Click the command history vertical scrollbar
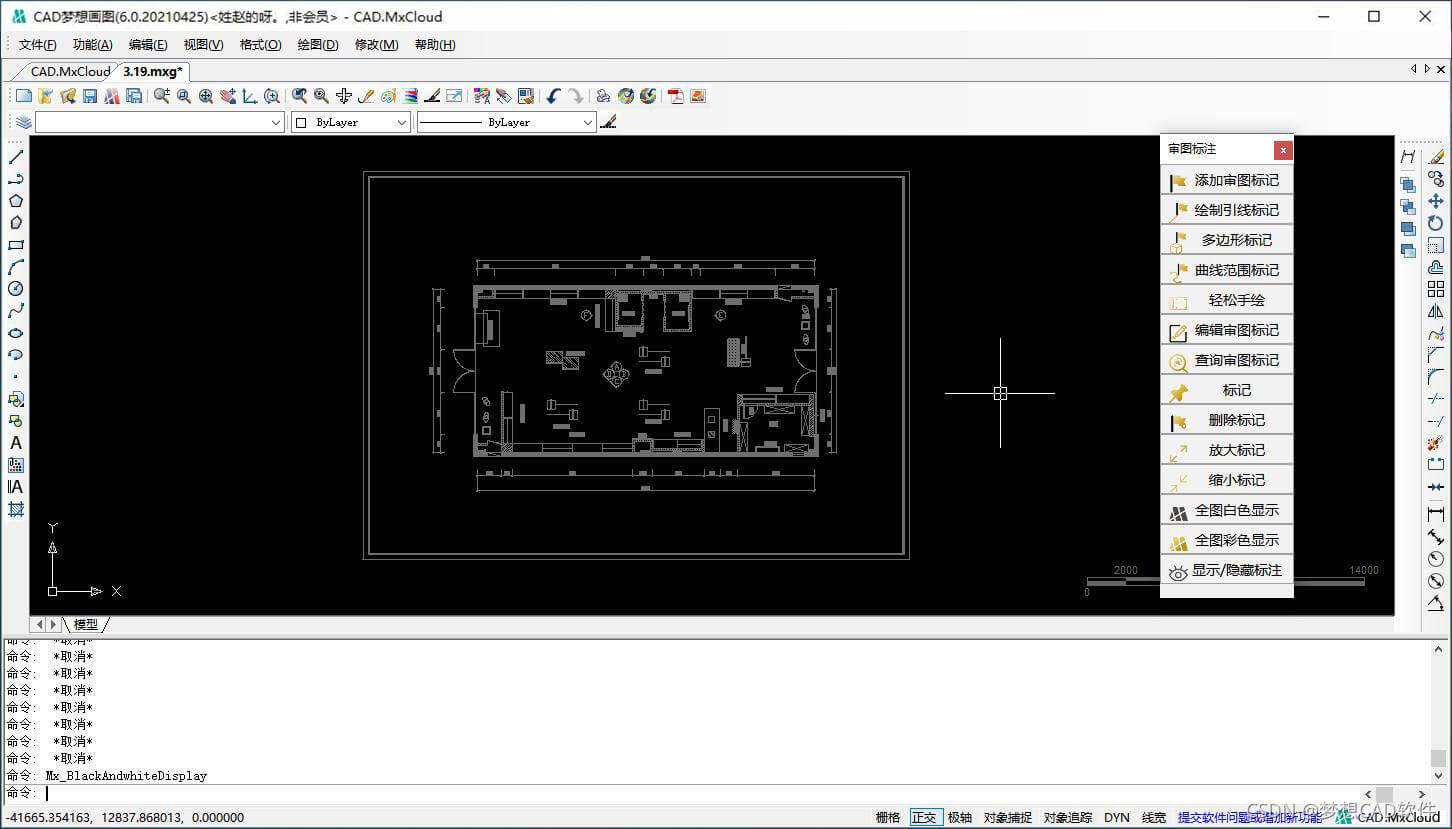Image resolution: width=1452 pixels, height=829 pixels. click(1439, 710)
